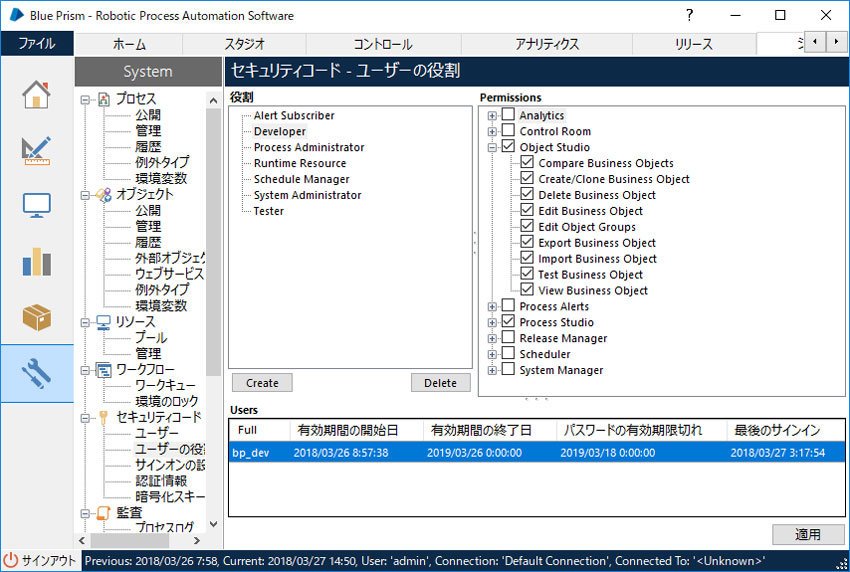Image resolution: width=850 pixels, height=572 pixels.
Task: Expand the Process Alerts permissions node
Action: [492, 306]
